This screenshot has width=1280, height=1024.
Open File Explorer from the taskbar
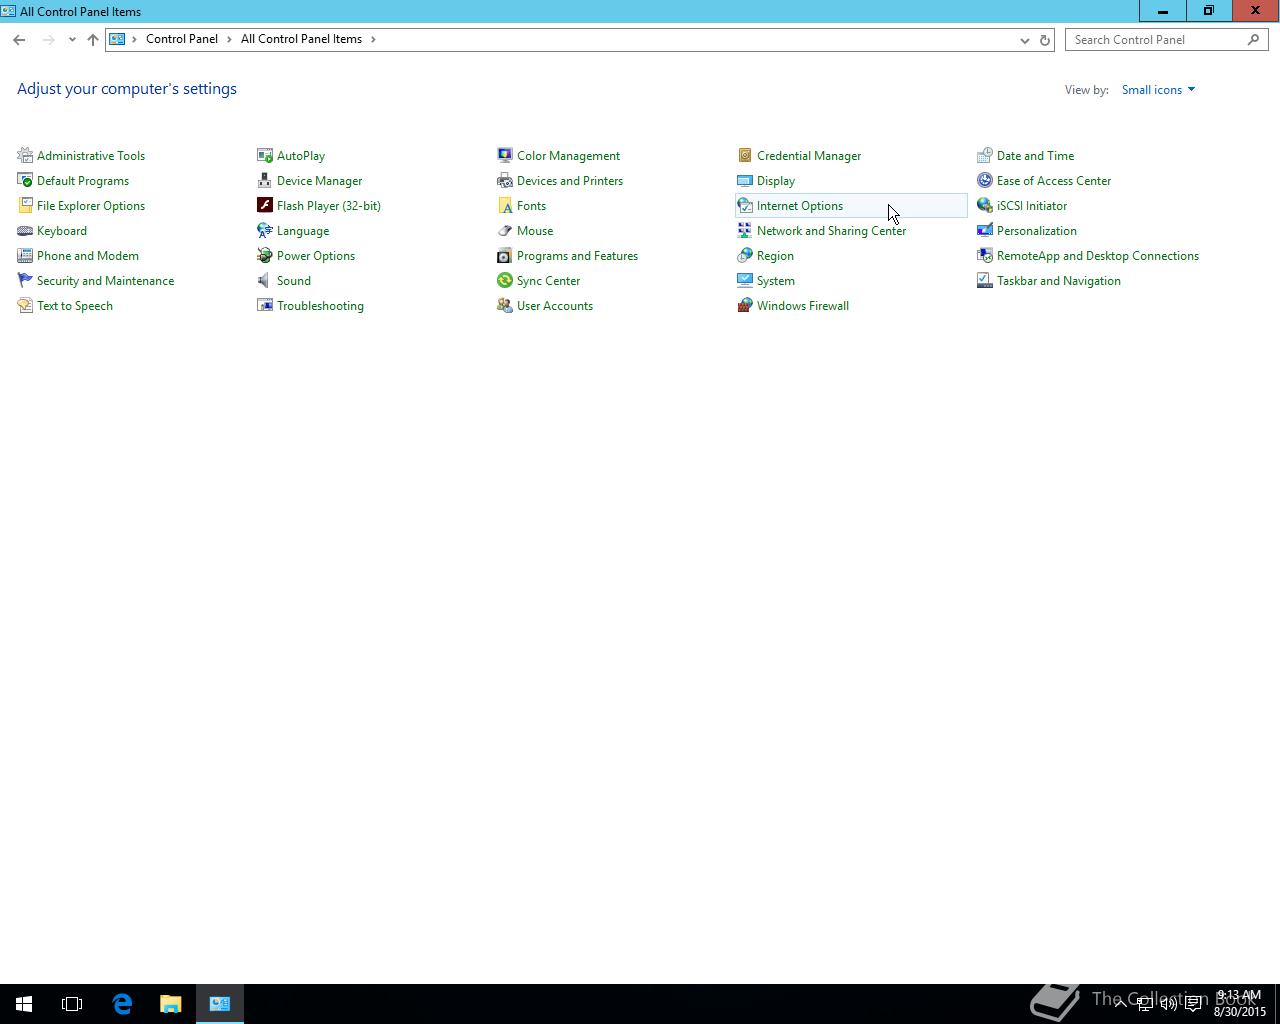click(171, 1004)
